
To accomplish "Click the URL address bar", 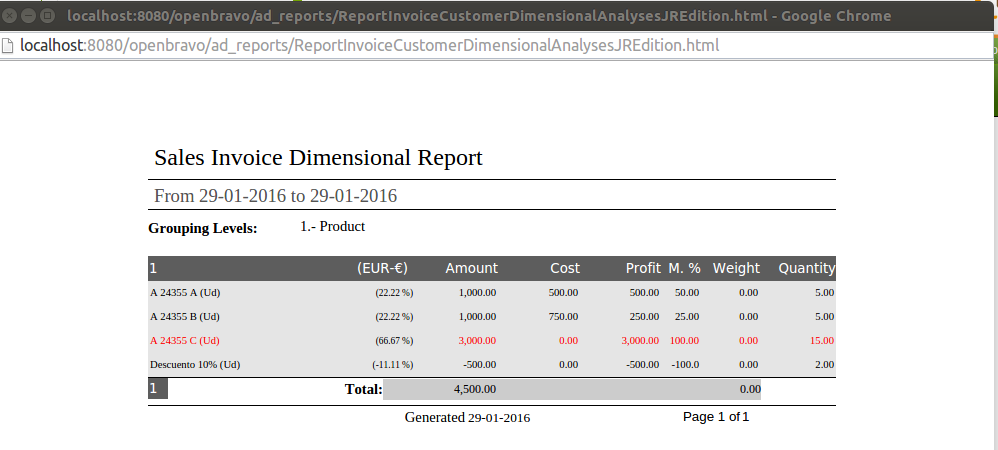I will click(400, 46).
